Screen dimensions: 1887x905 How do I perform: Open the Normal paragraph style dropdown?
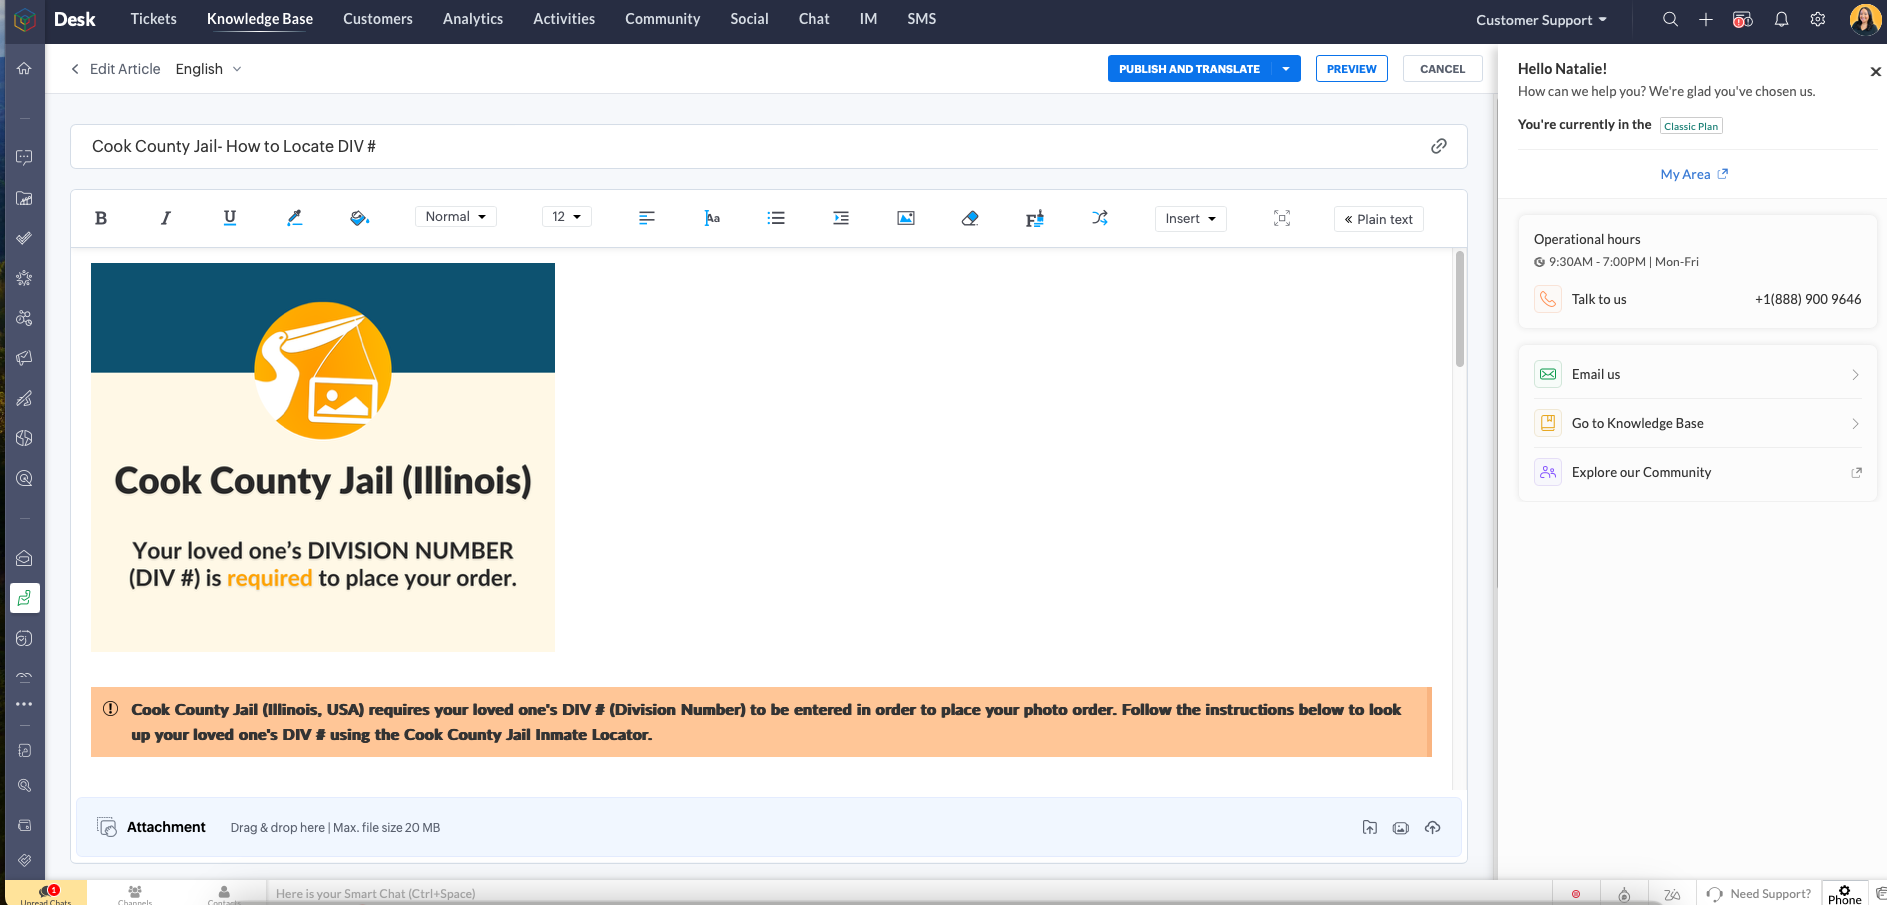tap(456, 217)
